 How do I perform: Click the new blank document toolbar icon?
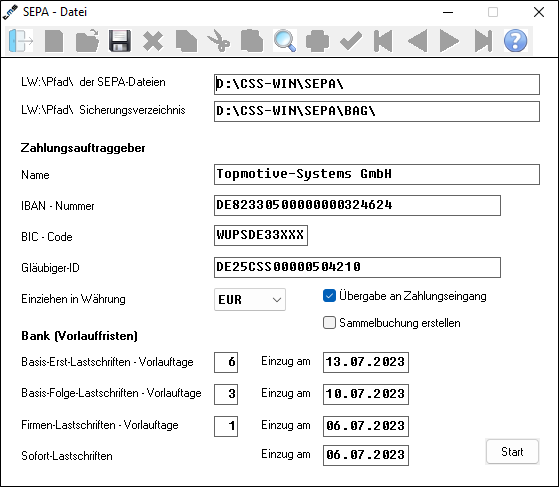point(54,41)
